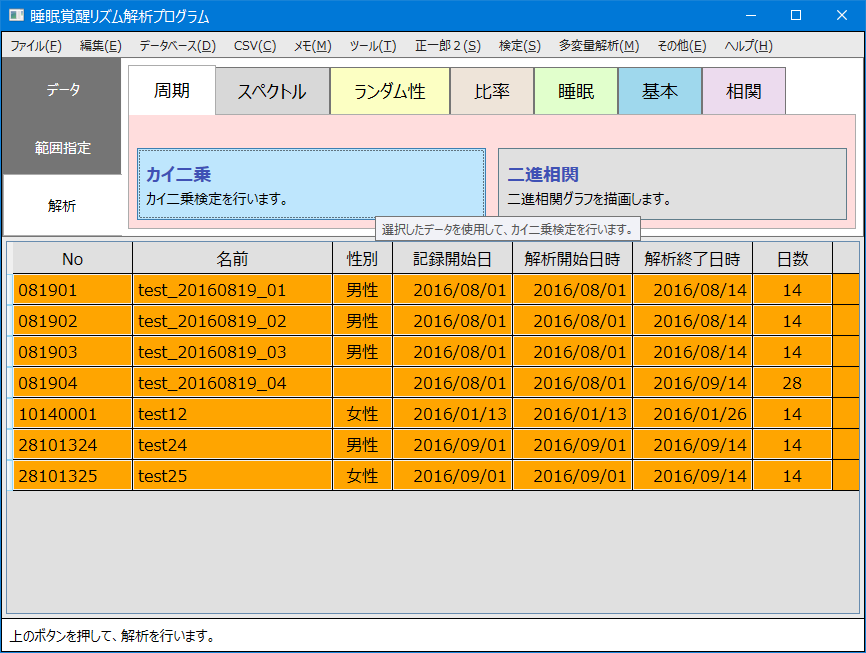Click 日数 value 28 cell
Screen dimensions: 866x653
tap(793, 382)
